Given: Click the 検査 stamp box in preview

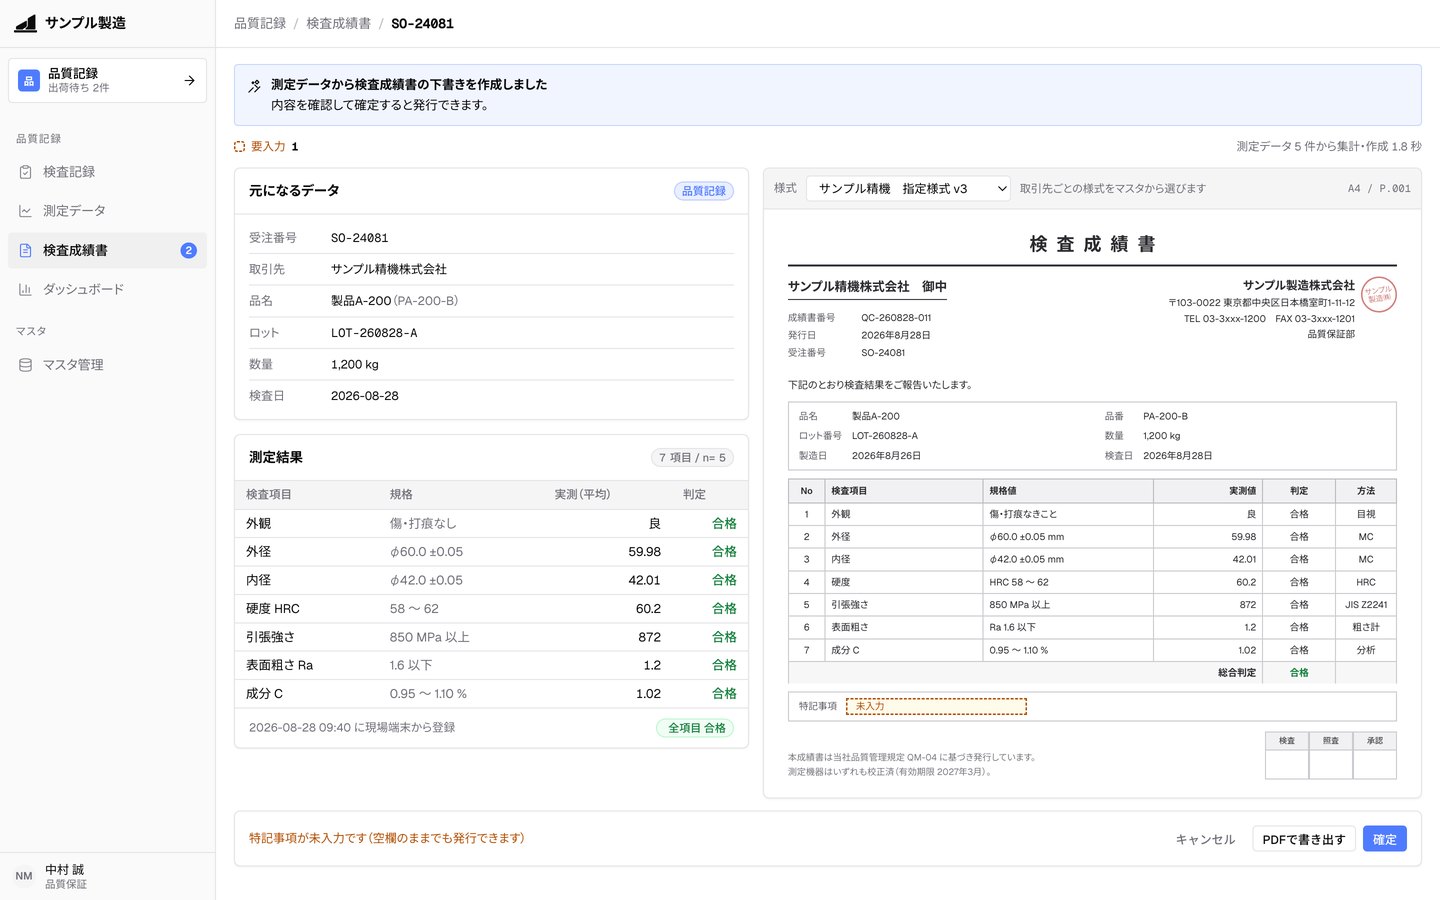Looking at the screenshot, I should tap(1287, 764).
